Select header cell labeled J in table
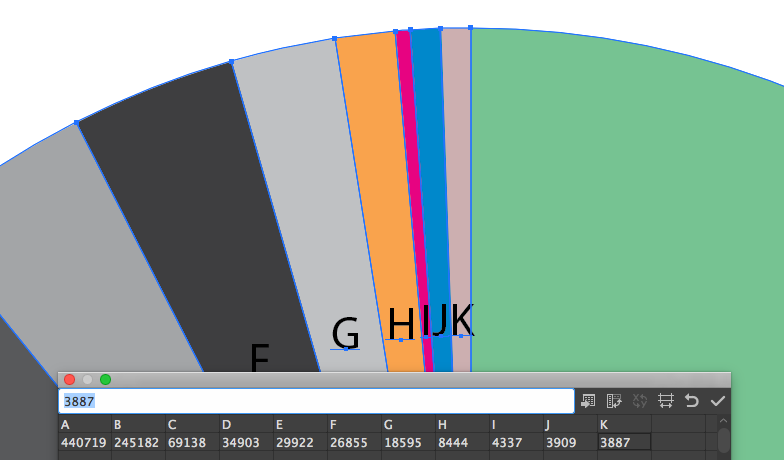784x460 pixels. tap(570, 424)
